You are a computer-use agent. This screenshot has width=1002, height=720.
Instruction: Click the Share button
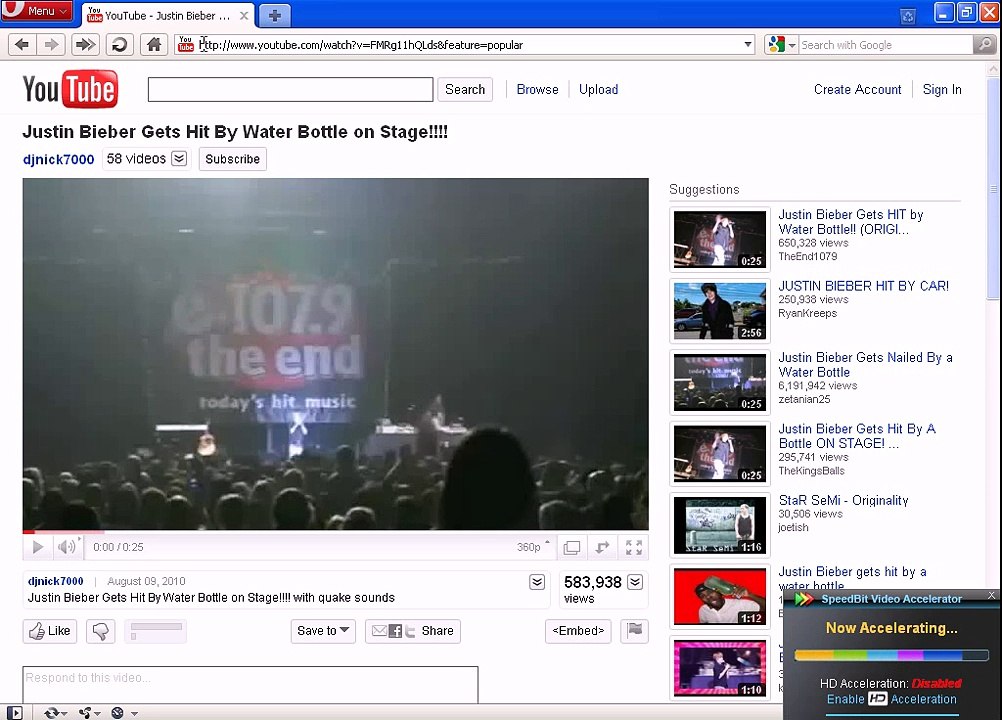pyautogui.click(x=413, y=631)
